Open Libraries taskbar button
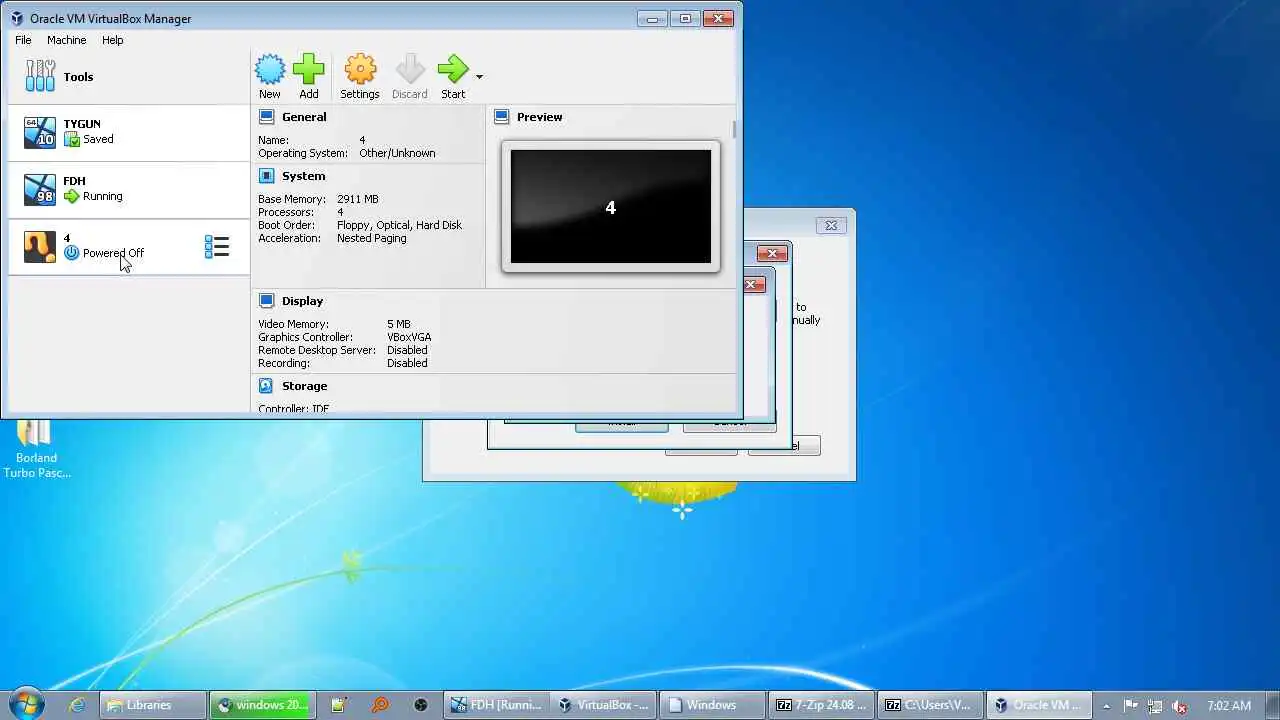Image resolution: width=1280 pixels, height=720 pixels. [x=153, y=705]
